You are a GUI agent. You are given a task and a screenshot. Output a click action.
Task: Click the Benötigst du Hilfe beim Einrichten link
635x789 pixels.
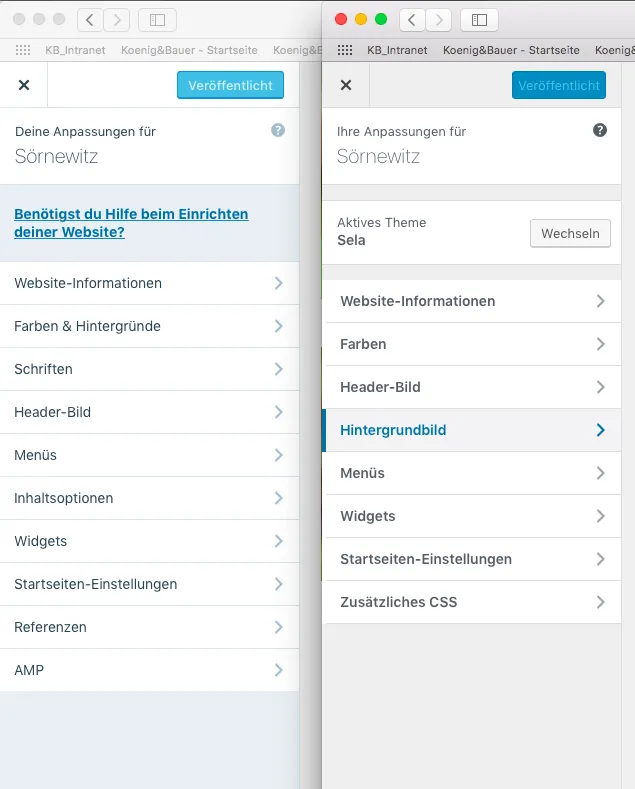coord(131,223)
